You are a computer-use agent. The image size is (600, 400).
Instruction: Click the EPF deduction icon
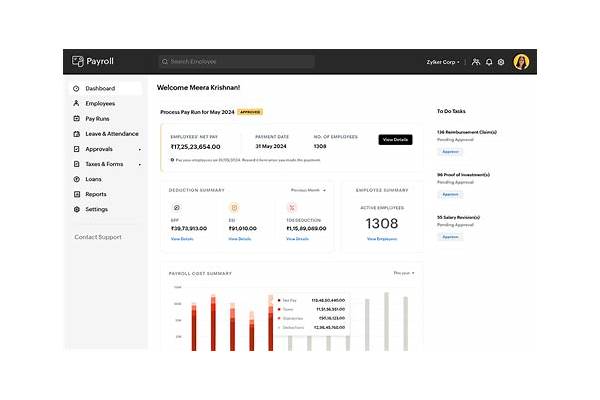(176, 208)
